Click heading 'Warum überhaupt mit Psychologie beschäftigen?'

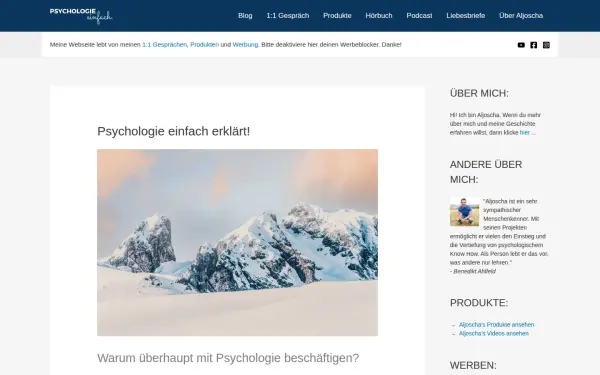pos(228,358)
